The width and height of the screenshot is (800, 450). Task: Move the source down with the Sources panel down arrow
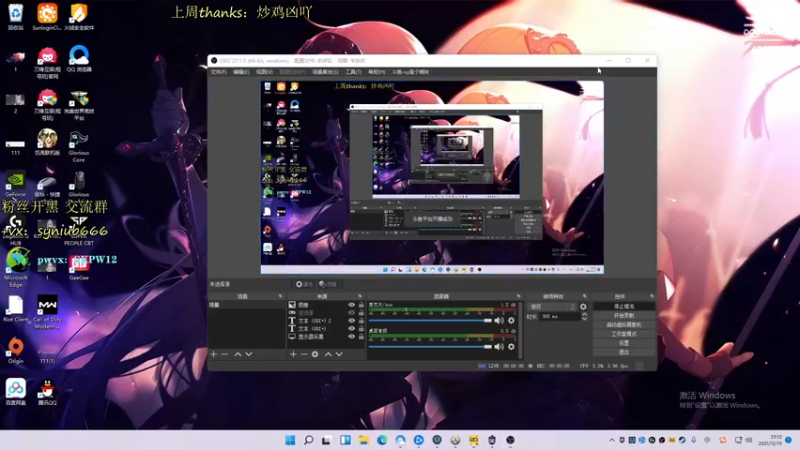[339, 354]
